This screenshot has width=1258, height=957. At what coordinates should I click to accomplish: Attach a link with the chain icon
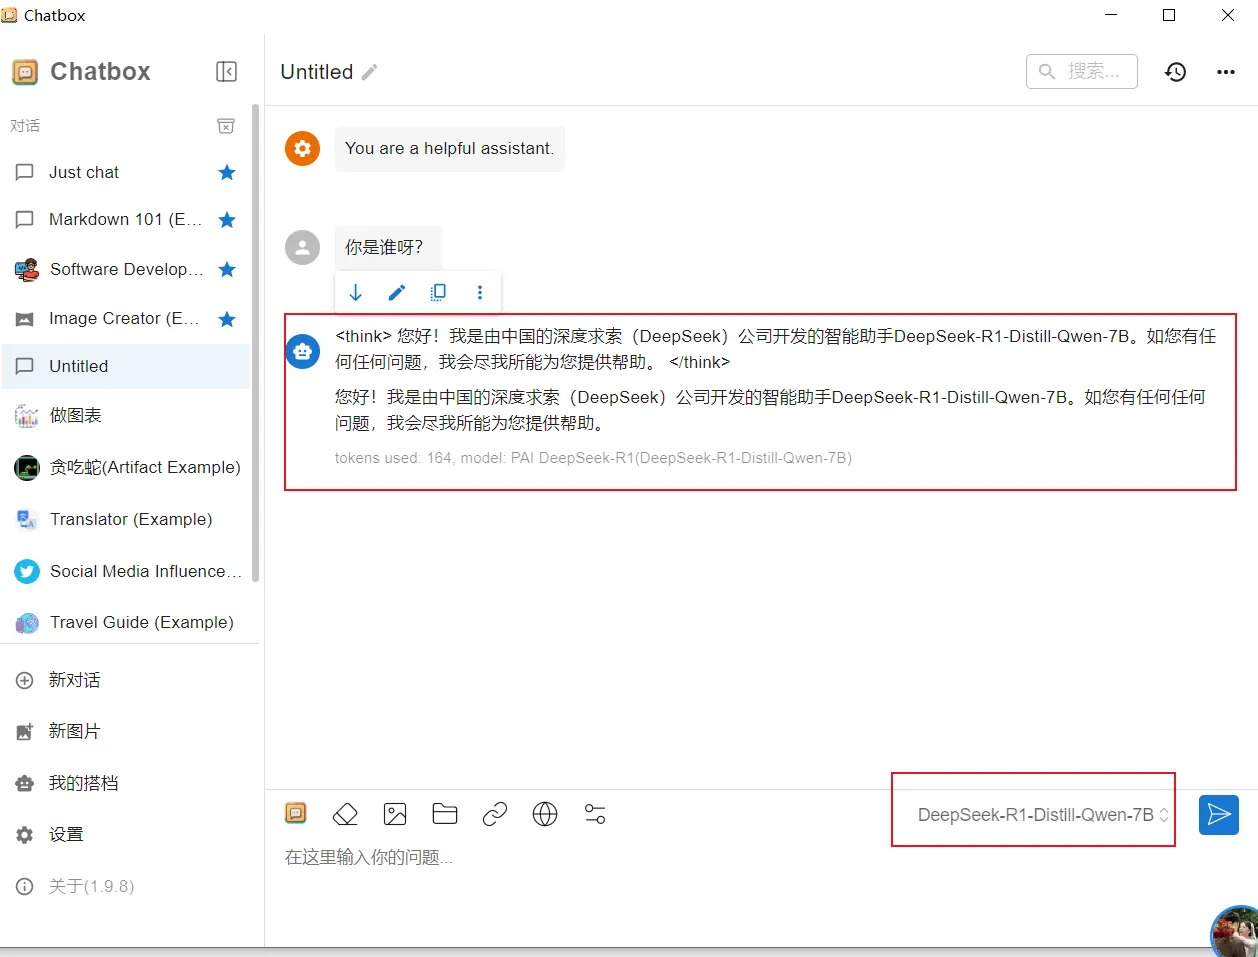click(x=495, y=814)
